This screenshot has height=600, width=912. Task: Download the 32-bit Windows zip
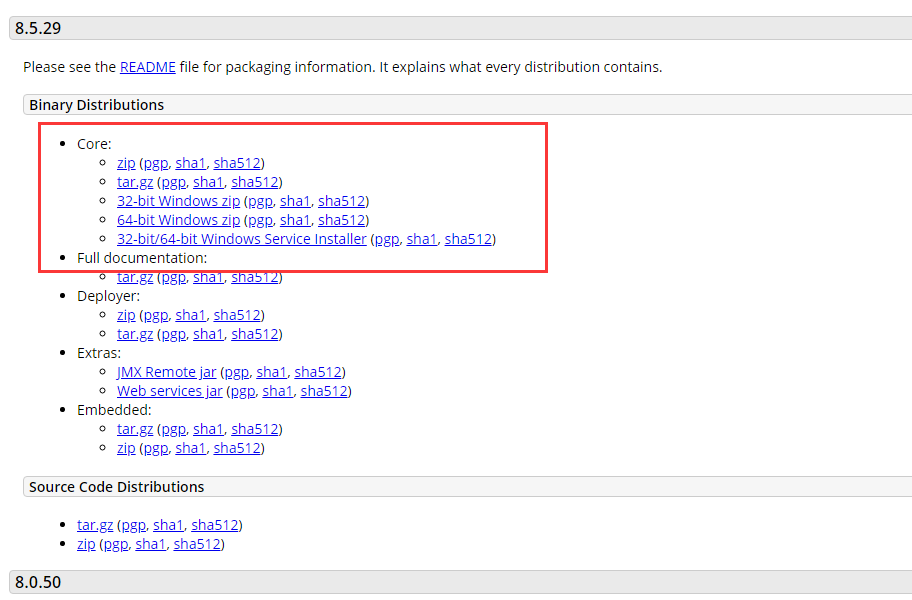coord(179,201)
